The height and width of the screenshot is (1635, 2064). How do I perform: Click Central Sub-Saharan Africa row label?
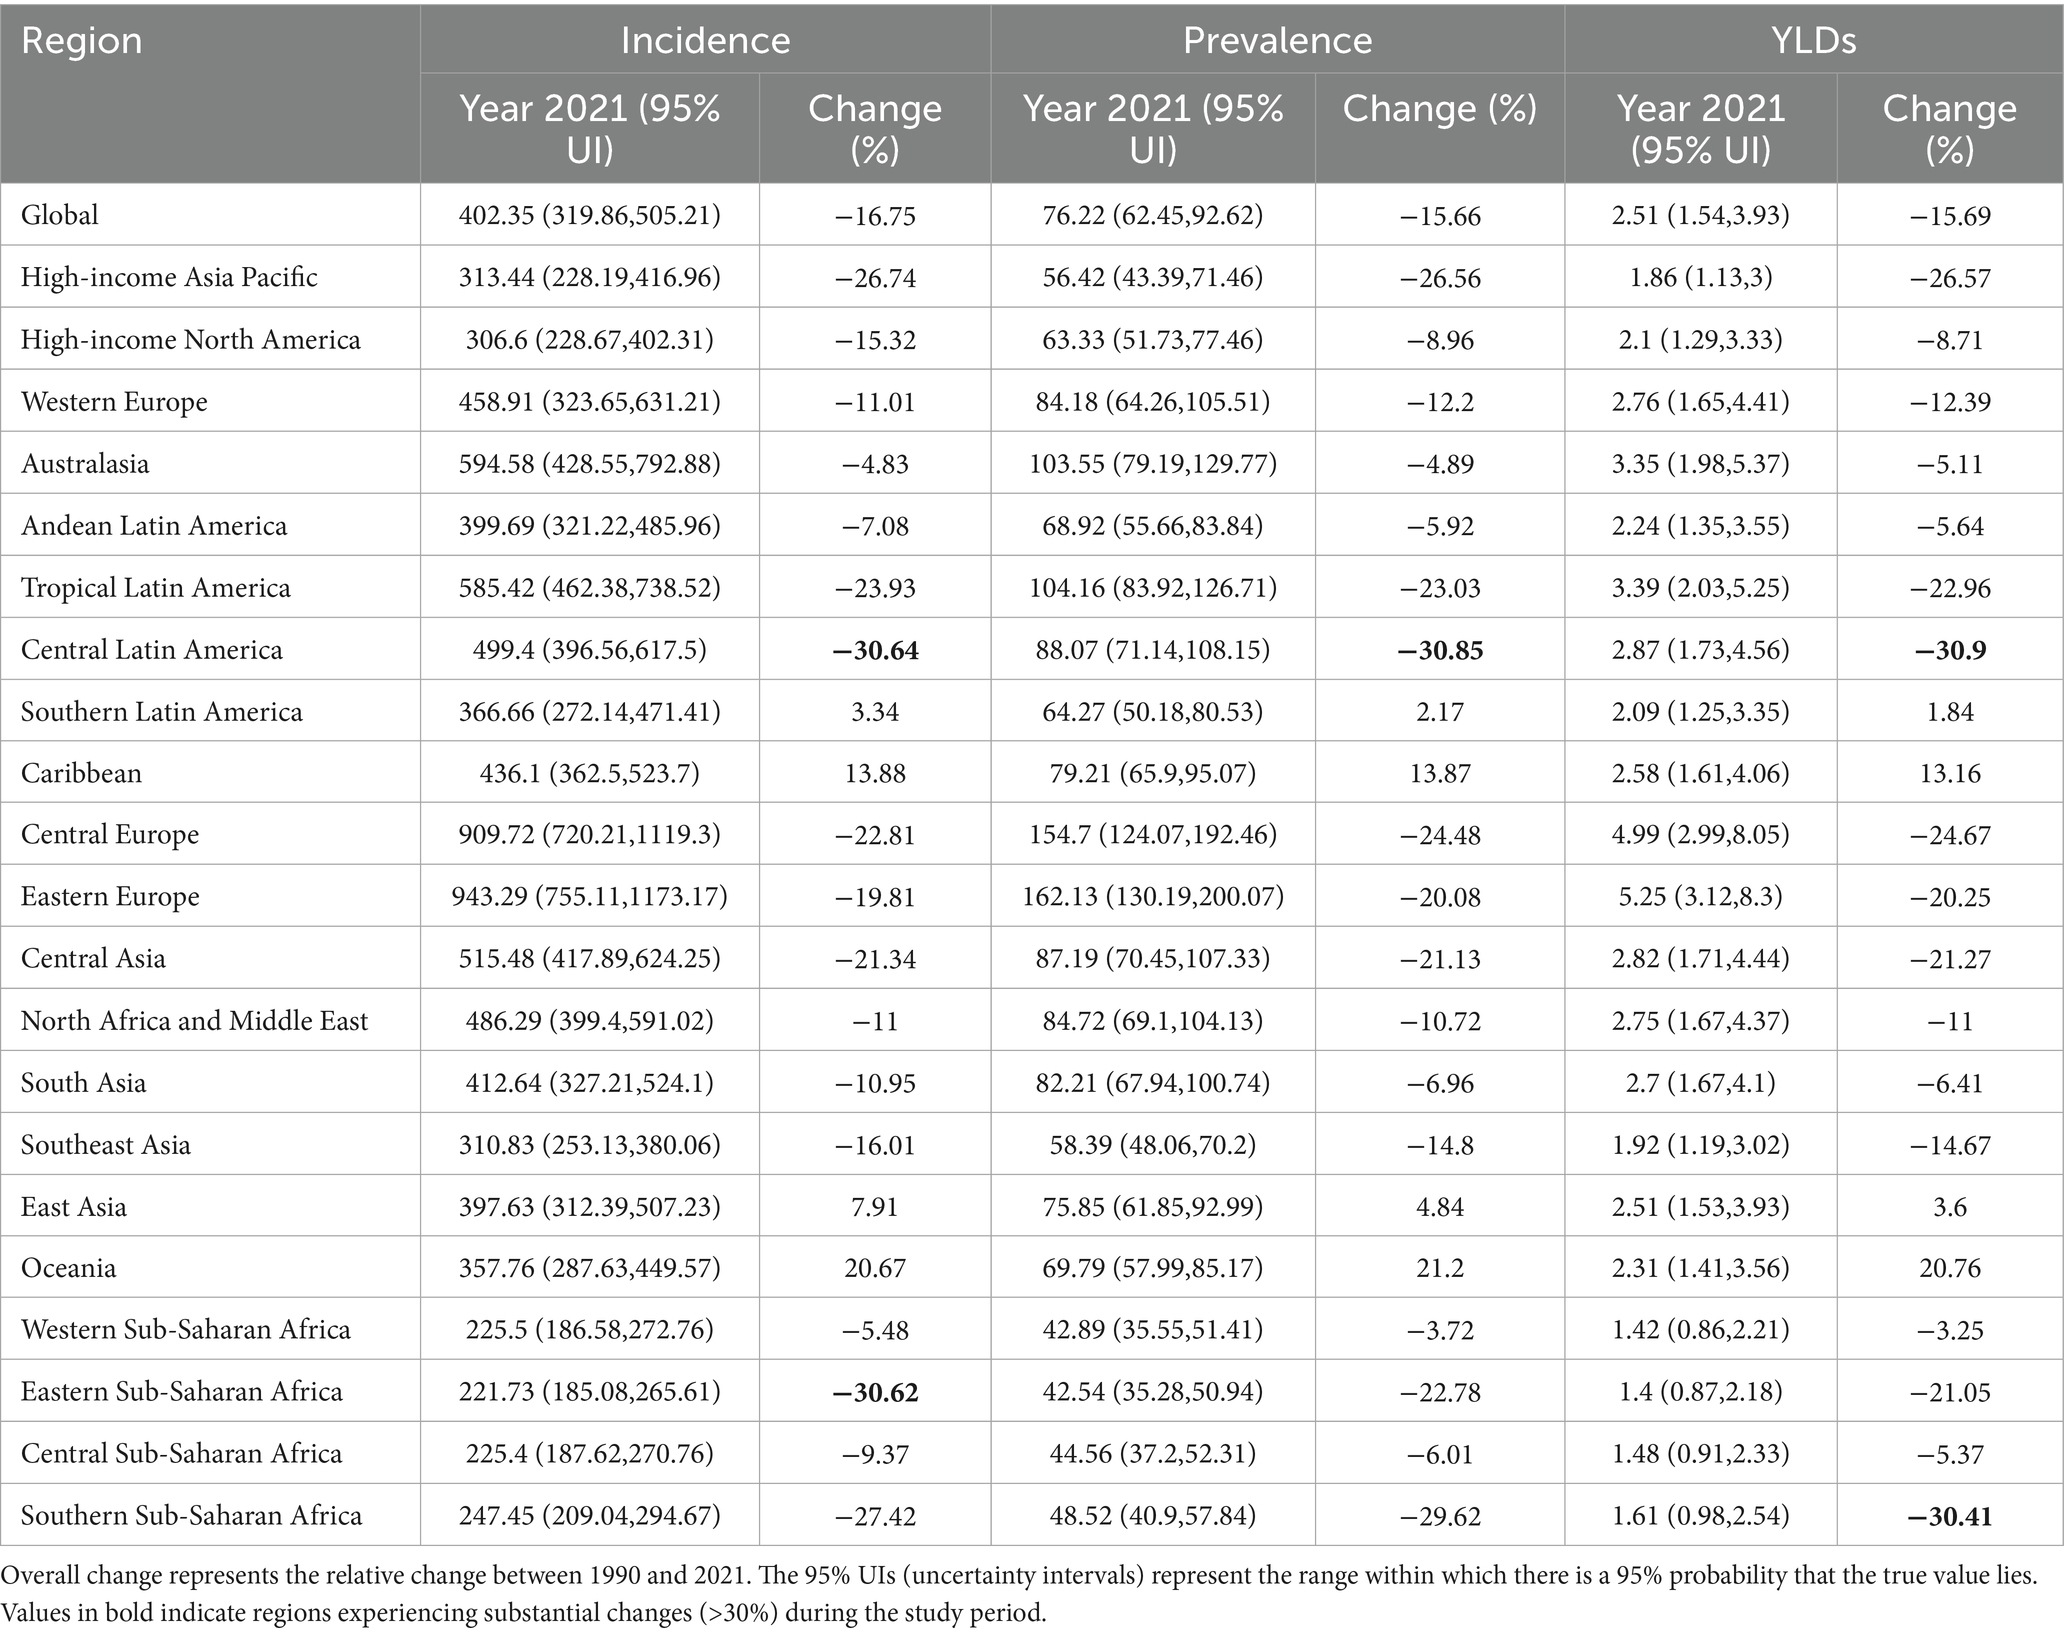181,1453
